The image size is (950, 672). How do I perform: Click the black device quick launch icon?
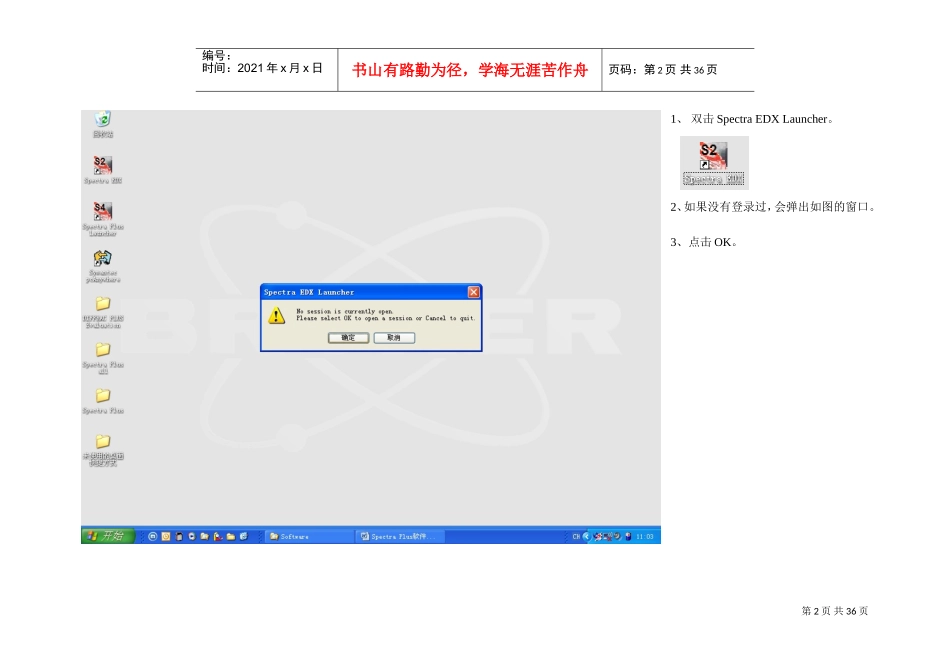179,536
